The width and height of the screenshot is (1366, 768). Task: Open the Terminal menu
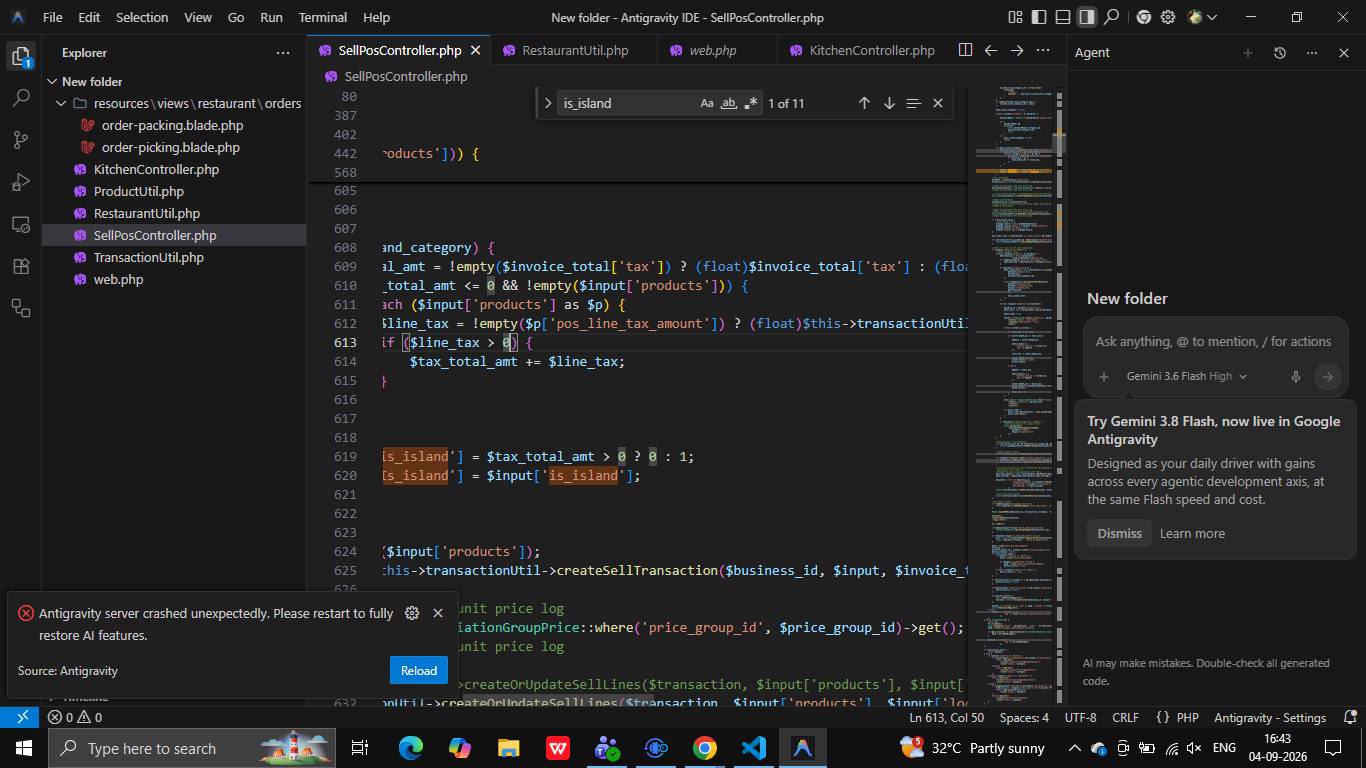322,17
